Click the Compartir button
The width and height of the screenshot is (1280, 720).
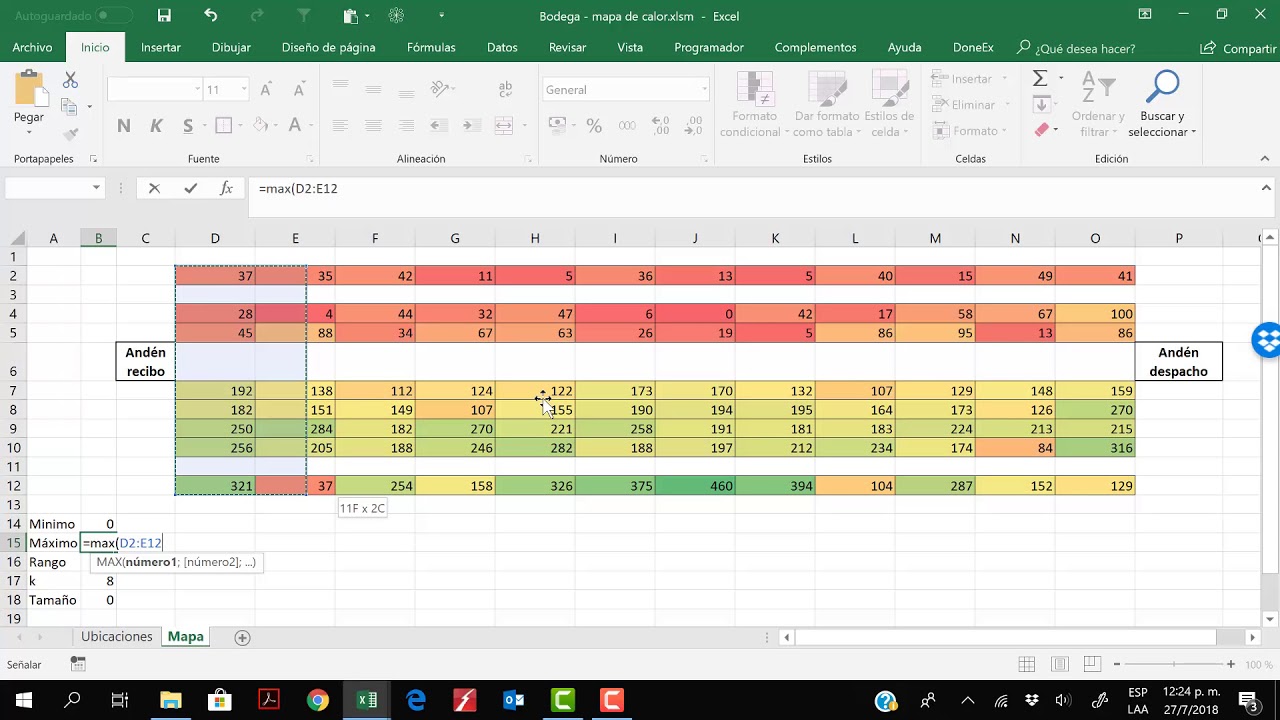(1239, 48)
